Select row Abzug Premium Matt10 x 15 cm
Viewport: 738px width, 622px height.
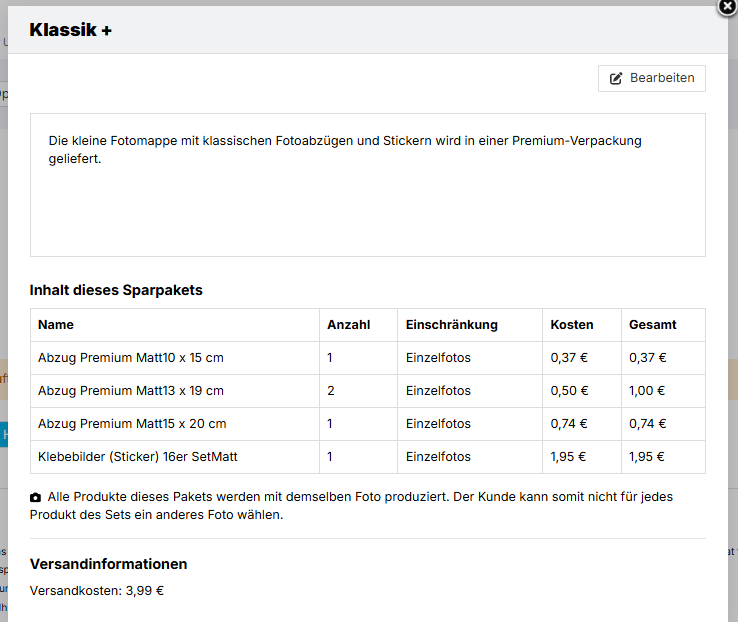pyautogui.click(x=368, y=358)
